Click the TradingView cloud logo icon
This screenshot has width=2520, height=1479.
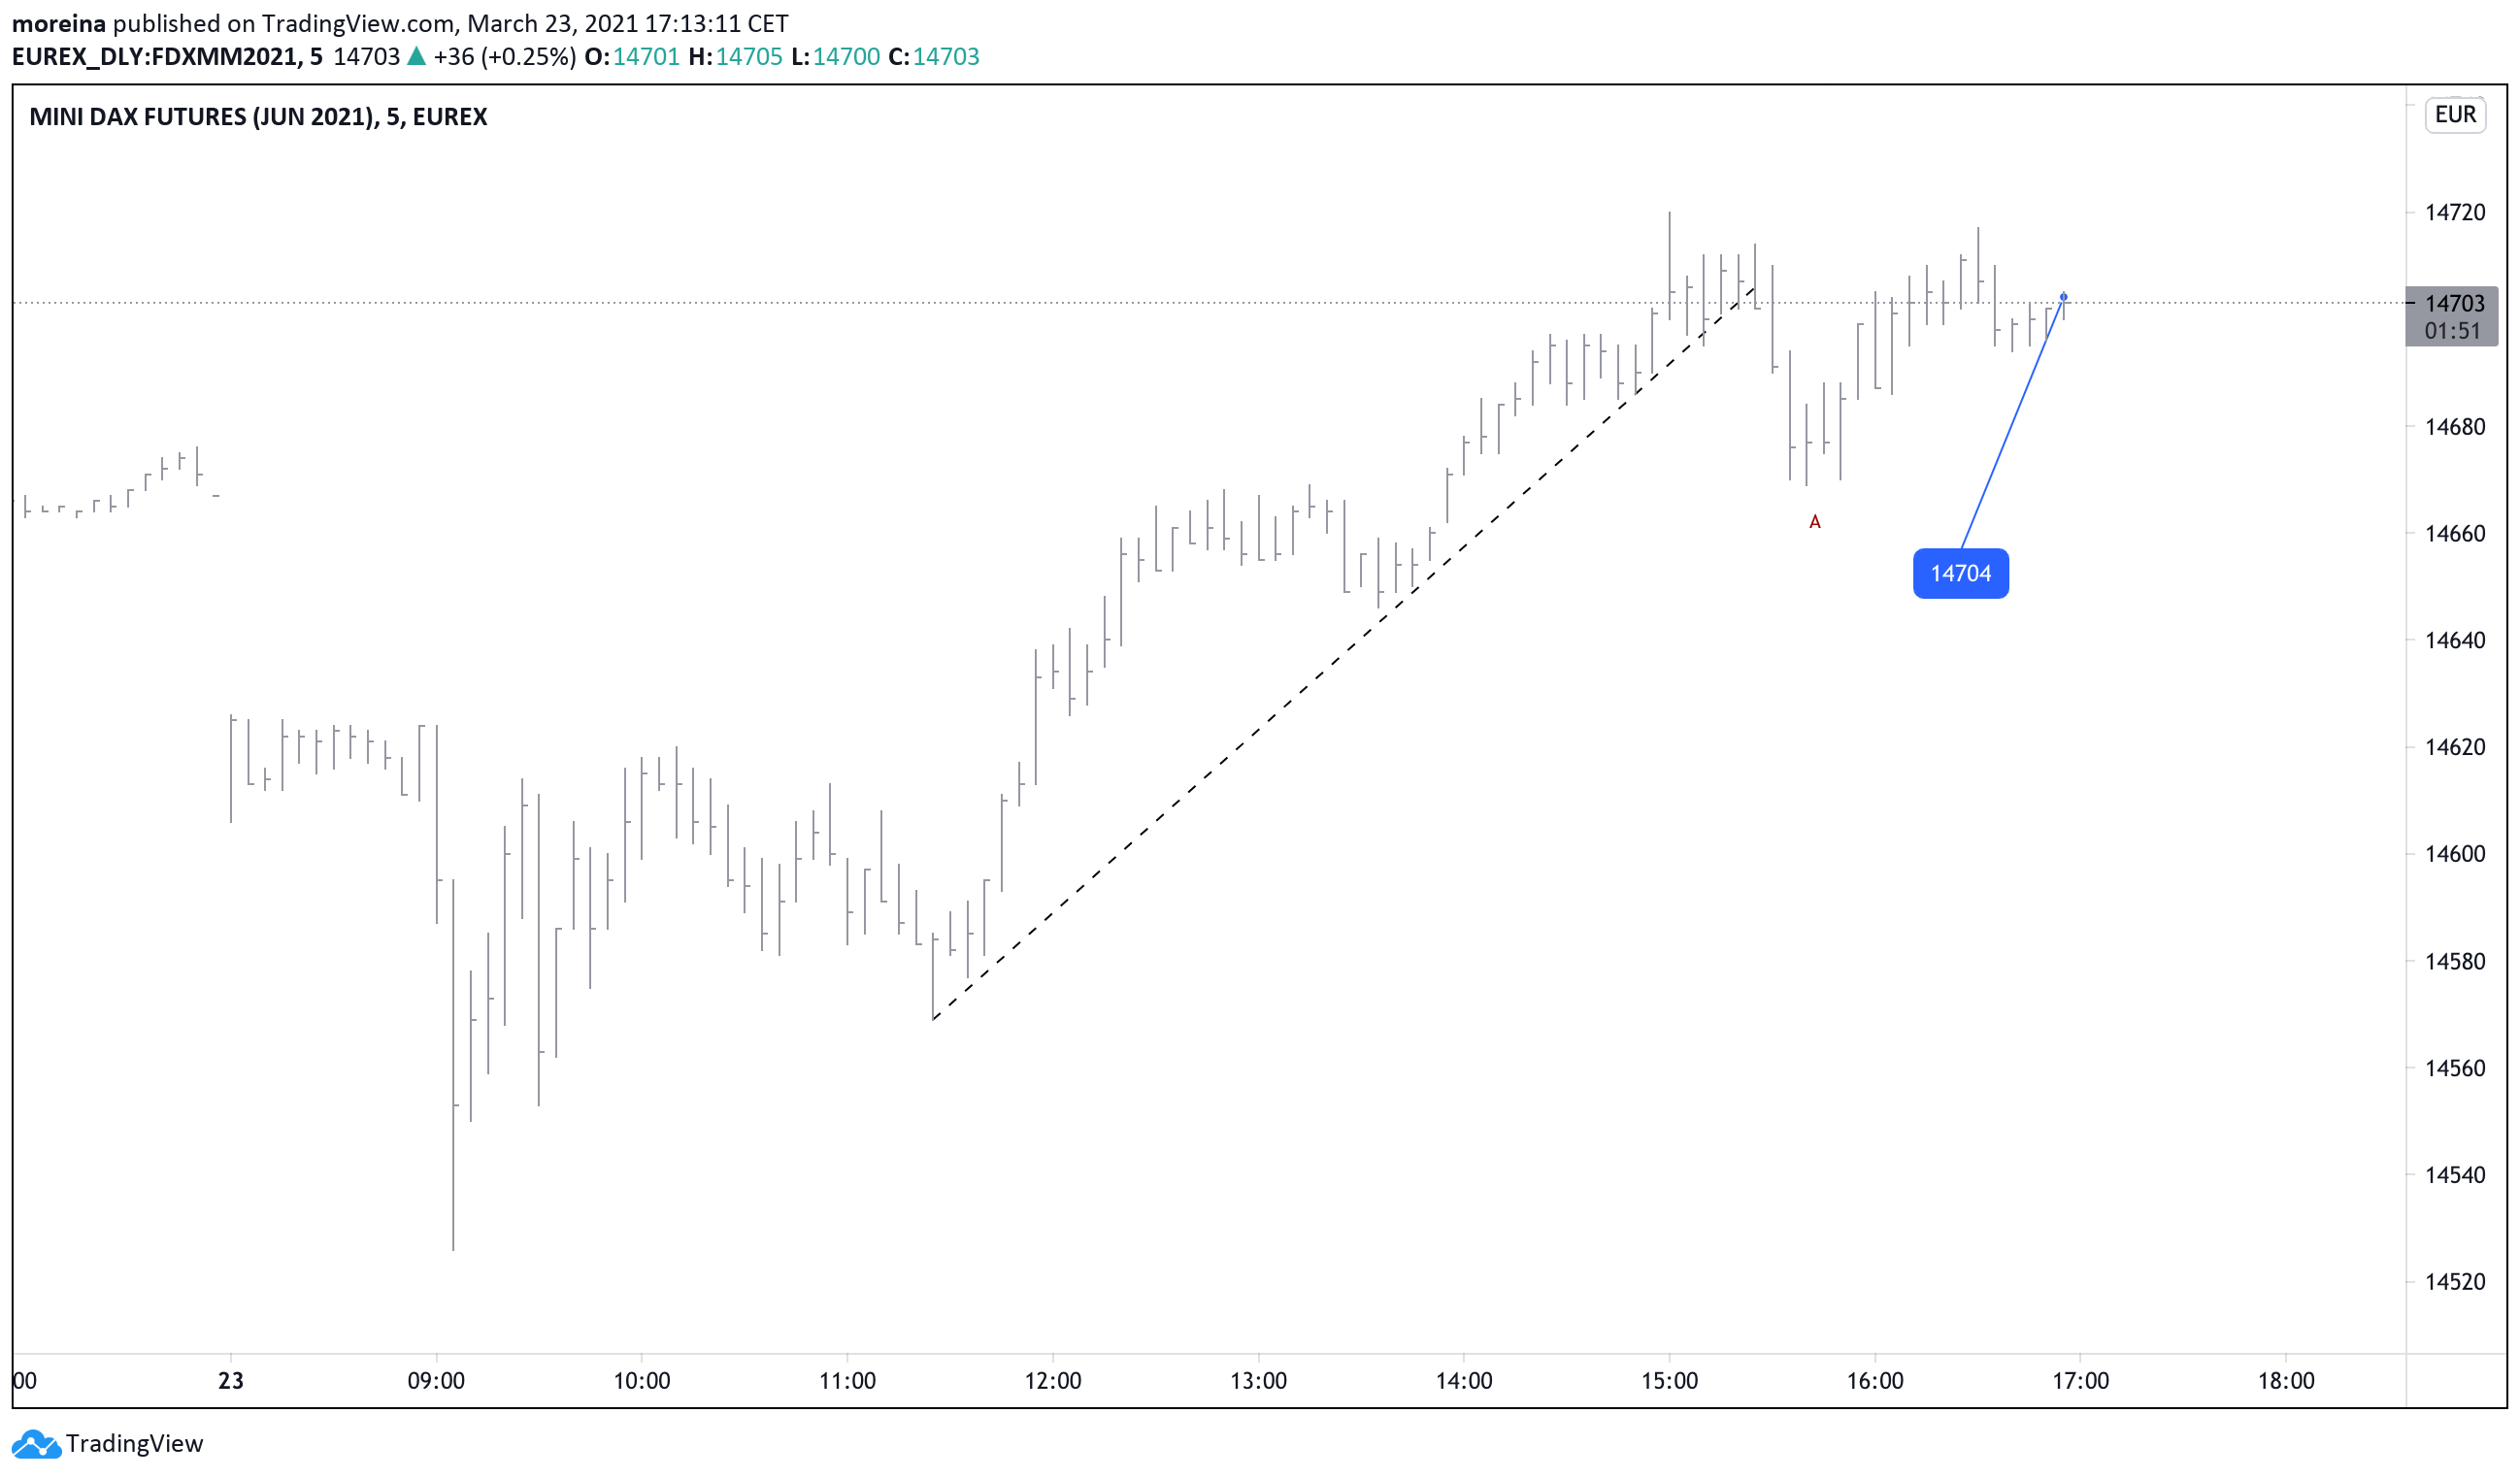[35, 1444]
